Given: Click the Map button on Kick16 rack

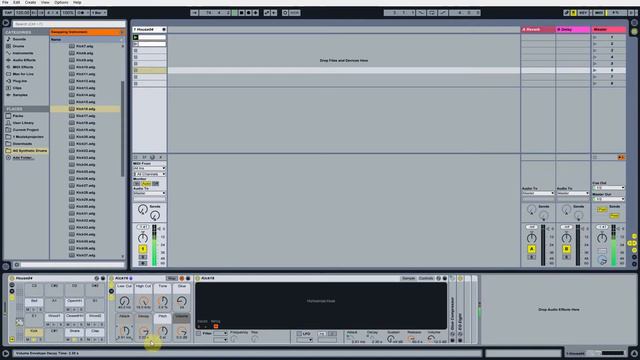Looking at the screenshot, I should pyautogui.click(x=172, y=278).
